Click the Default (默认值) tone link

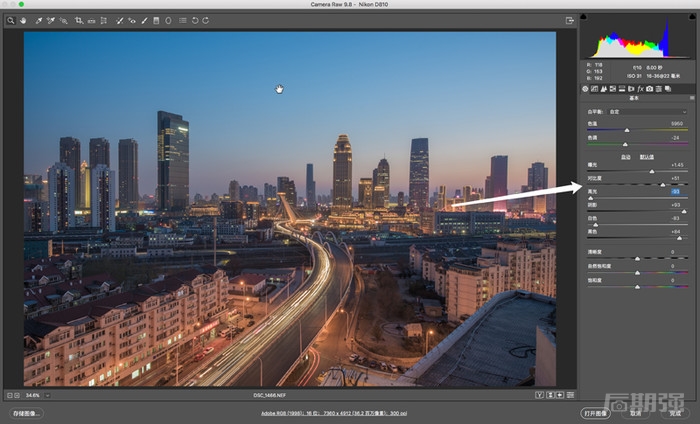pyautogui.click(x=646, y=157)
